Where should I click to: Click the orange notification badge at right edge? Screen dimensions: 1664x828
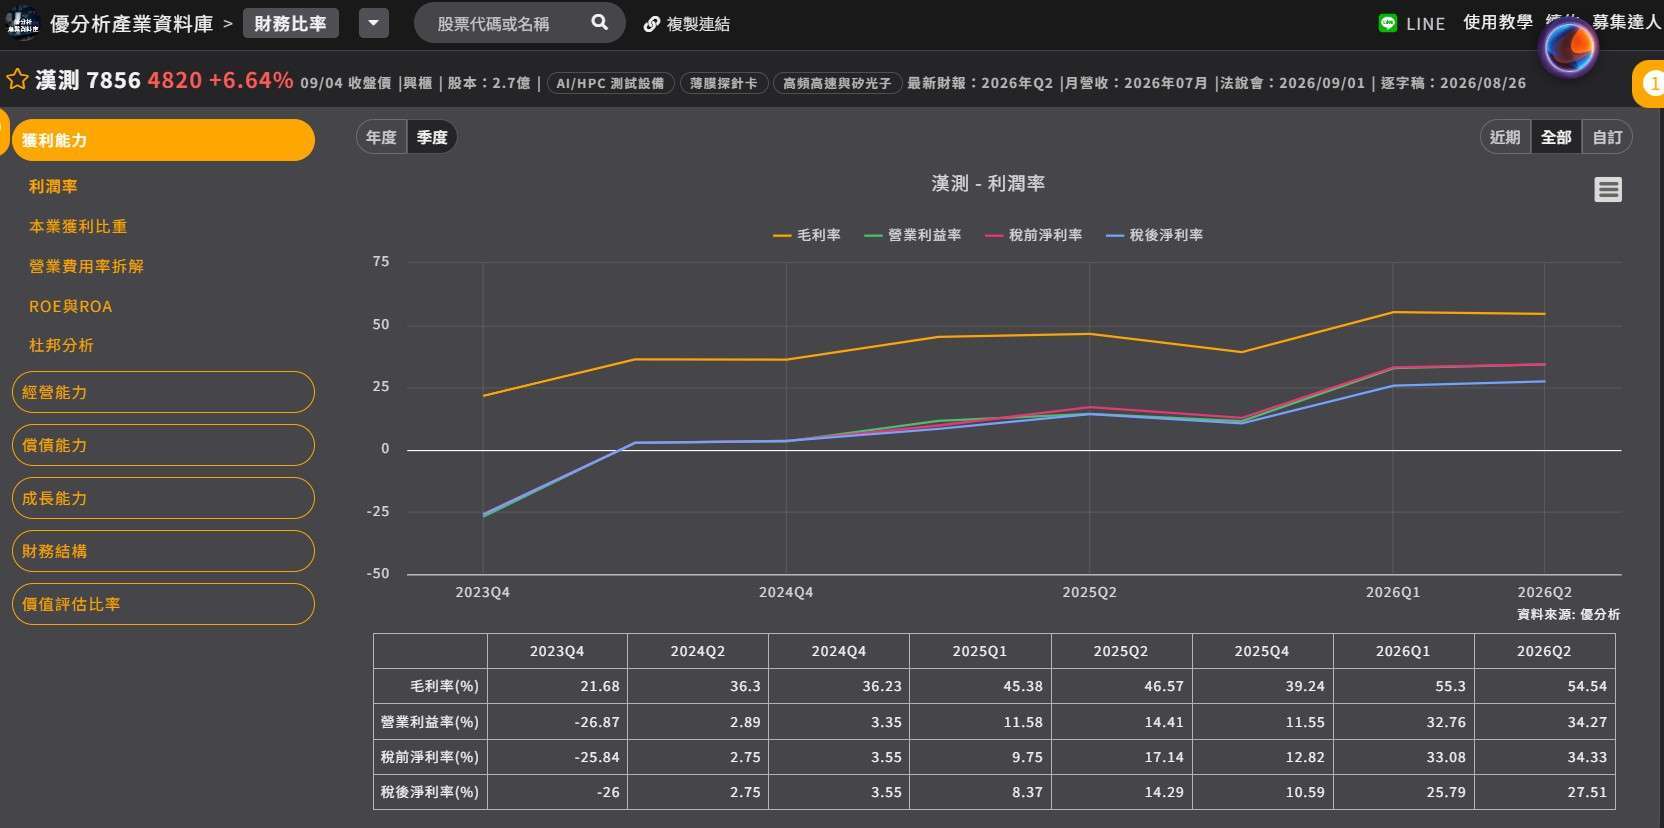click(1650, 84)
